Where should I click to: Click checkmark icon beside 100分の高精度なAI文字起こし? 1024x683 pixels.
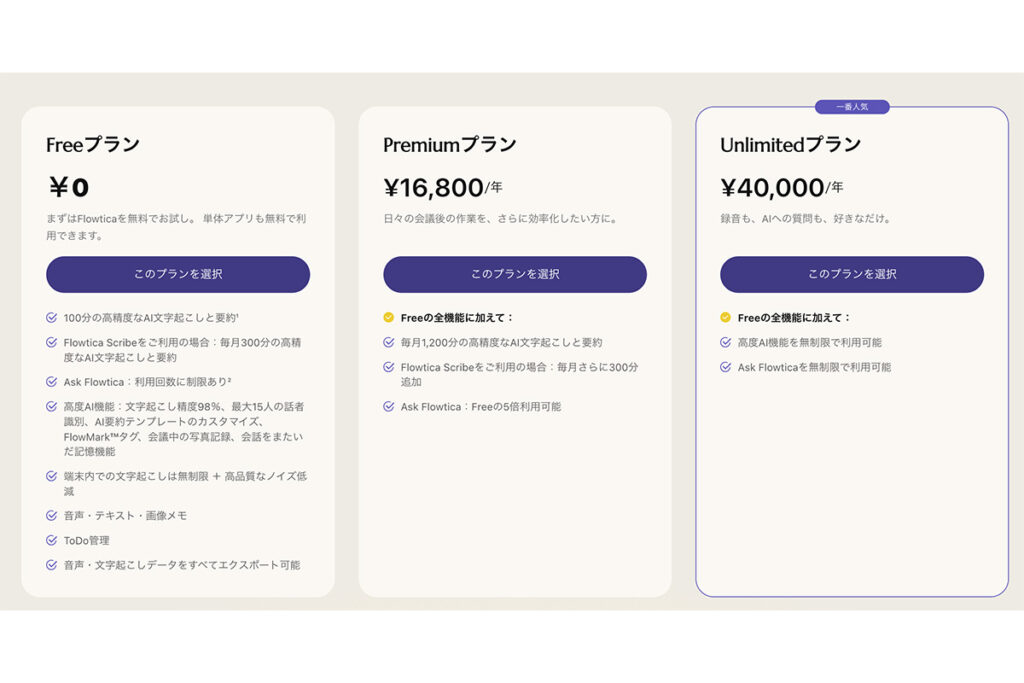tap(52, 317)
